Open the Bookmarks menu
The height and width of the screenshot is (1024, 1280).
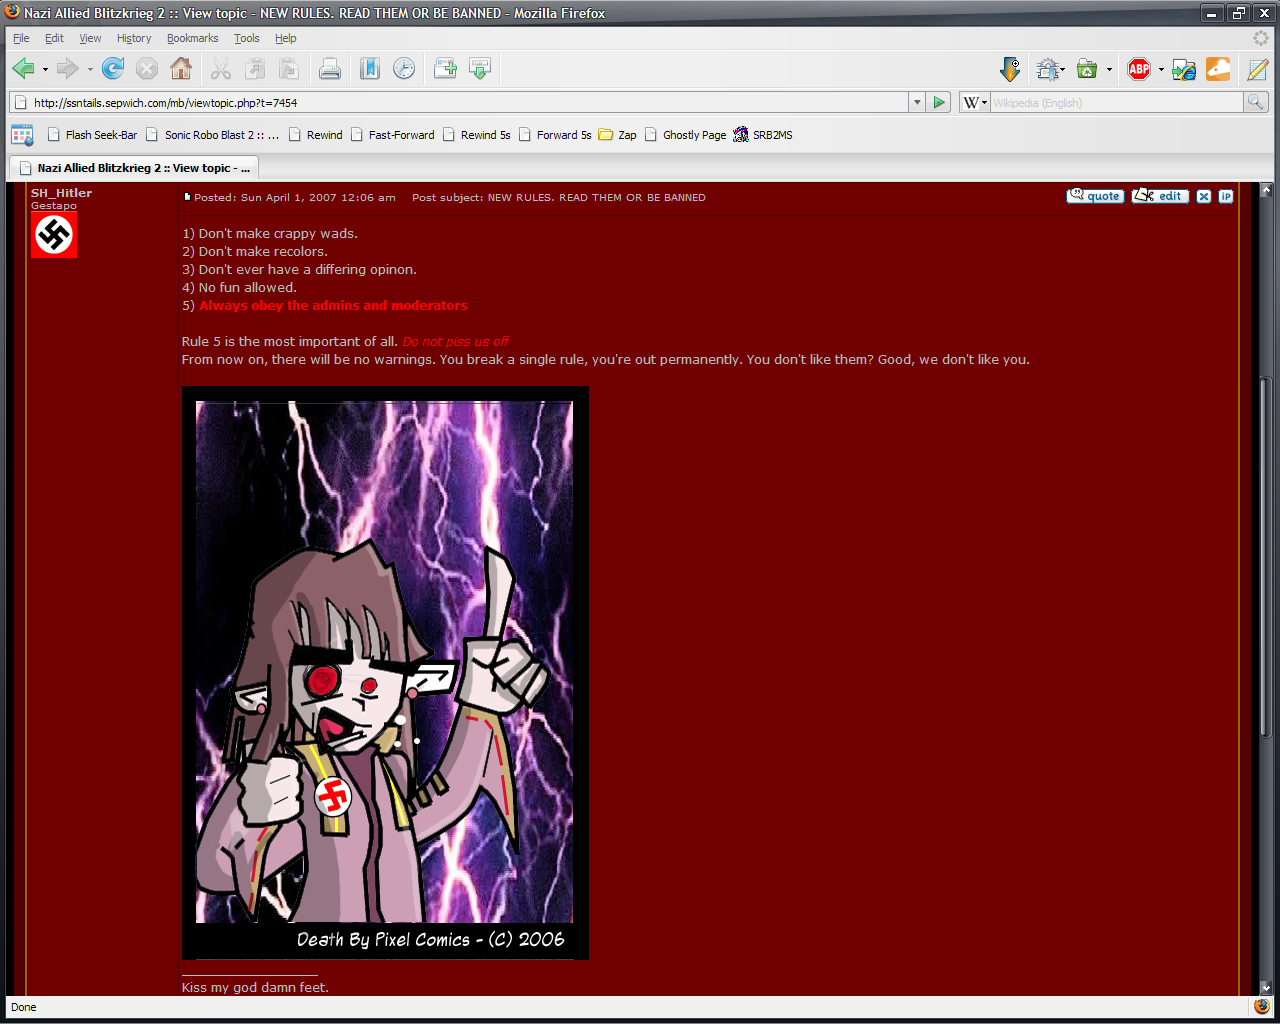(192, 38)
